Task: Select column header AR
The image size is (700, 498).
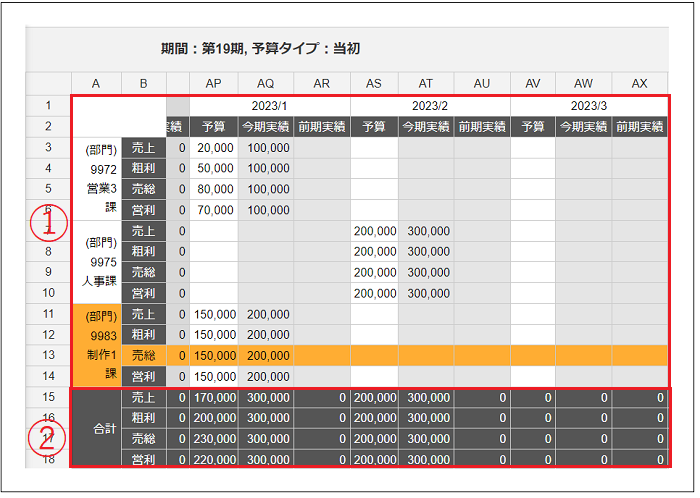Action: pyautogui.click(x=322, y=83)
